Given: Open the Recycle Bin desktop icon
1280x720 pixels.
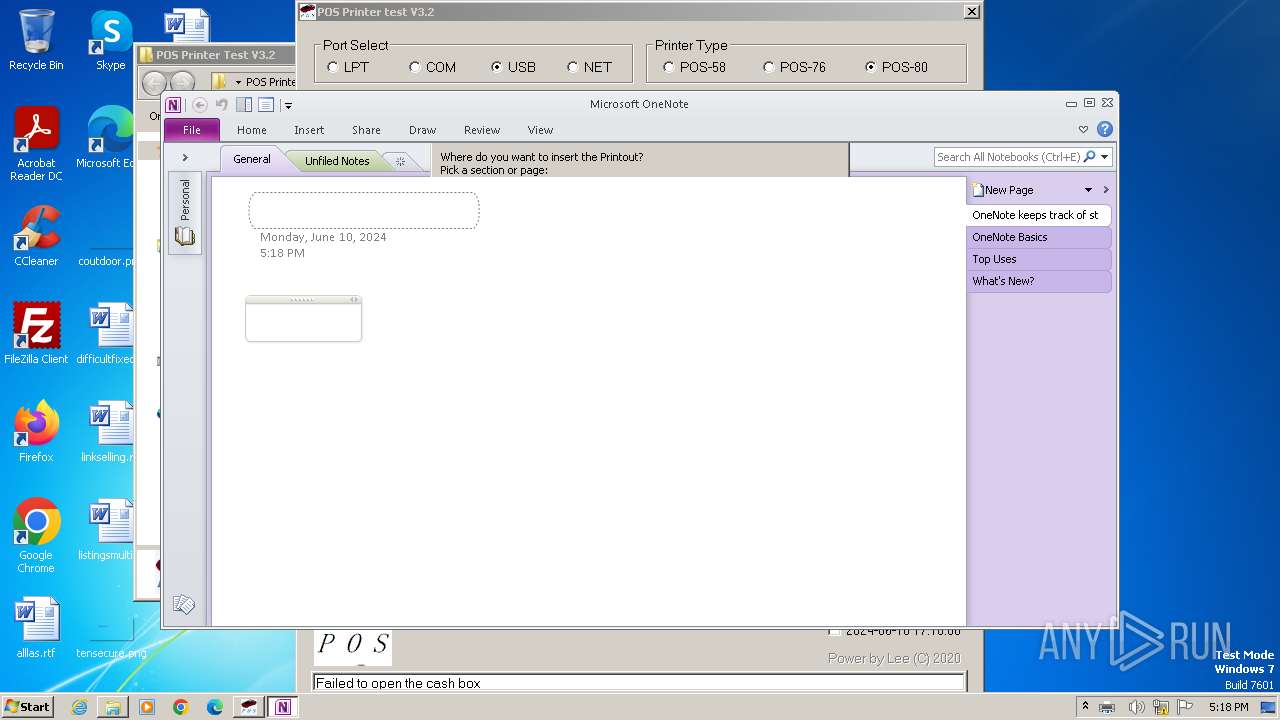Looking at the screenshot, I should [36, 40].
